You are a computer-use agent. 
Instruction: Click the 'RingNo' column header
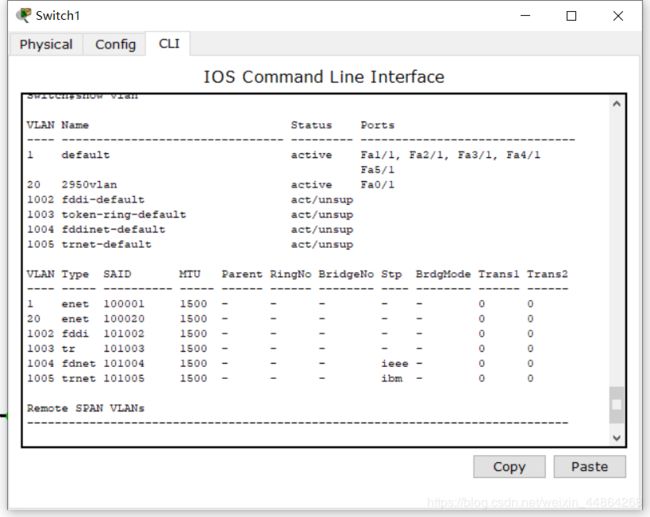point(291,274)
